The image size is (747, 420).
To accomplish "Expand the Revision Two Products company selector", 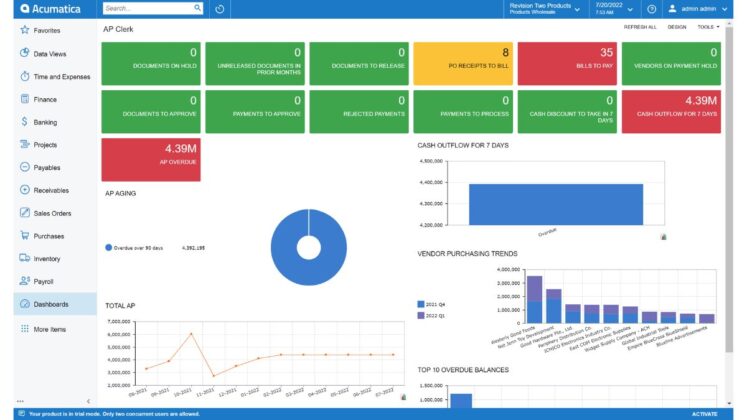I will pos(544,9).
